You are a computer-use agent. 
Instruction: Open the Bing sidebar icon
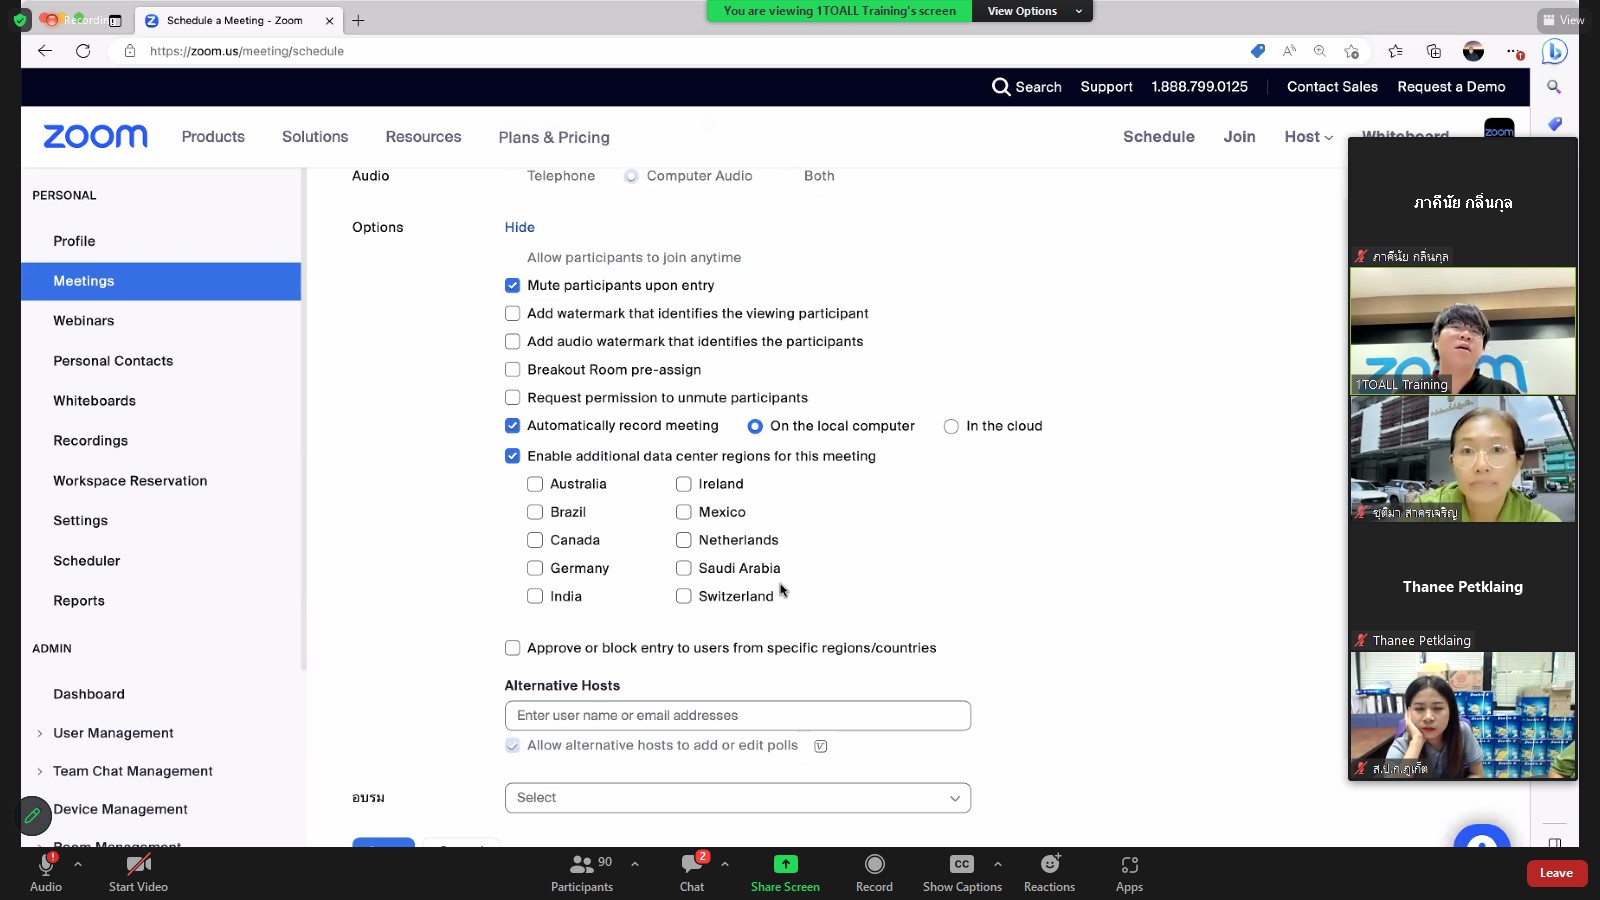point(1554,52)
